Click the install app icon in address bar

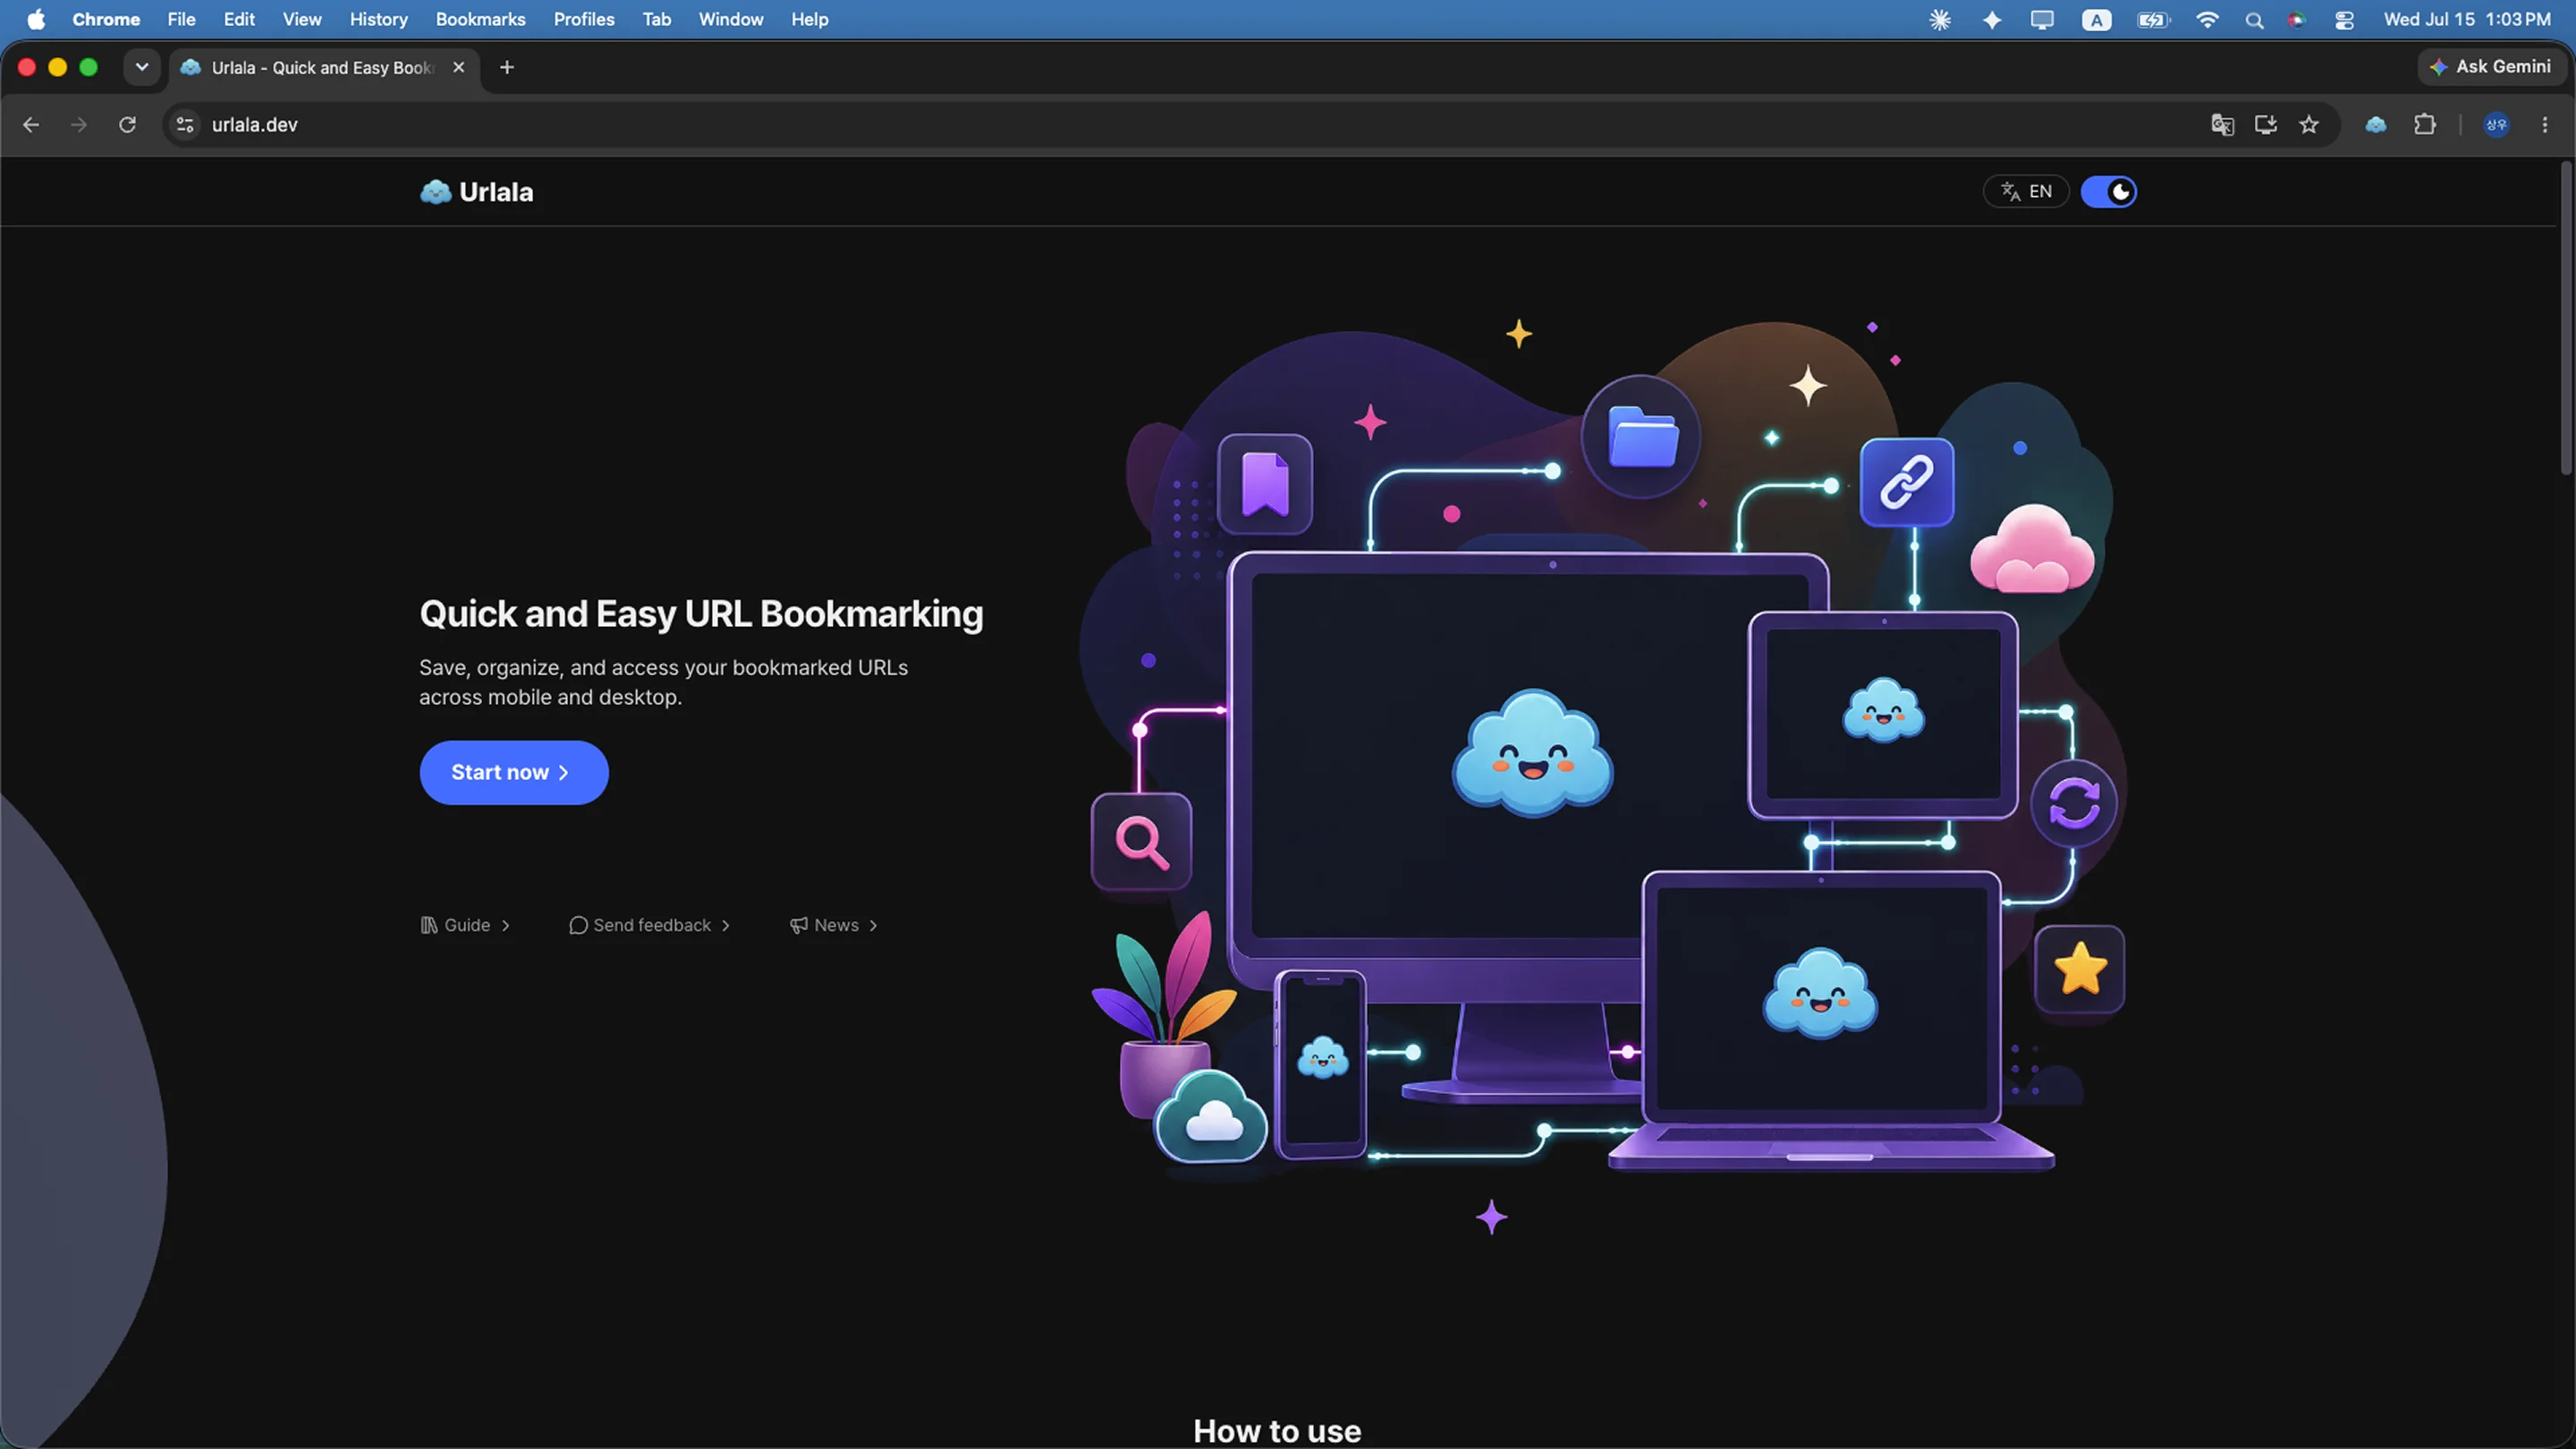(x=2266, y=125)
